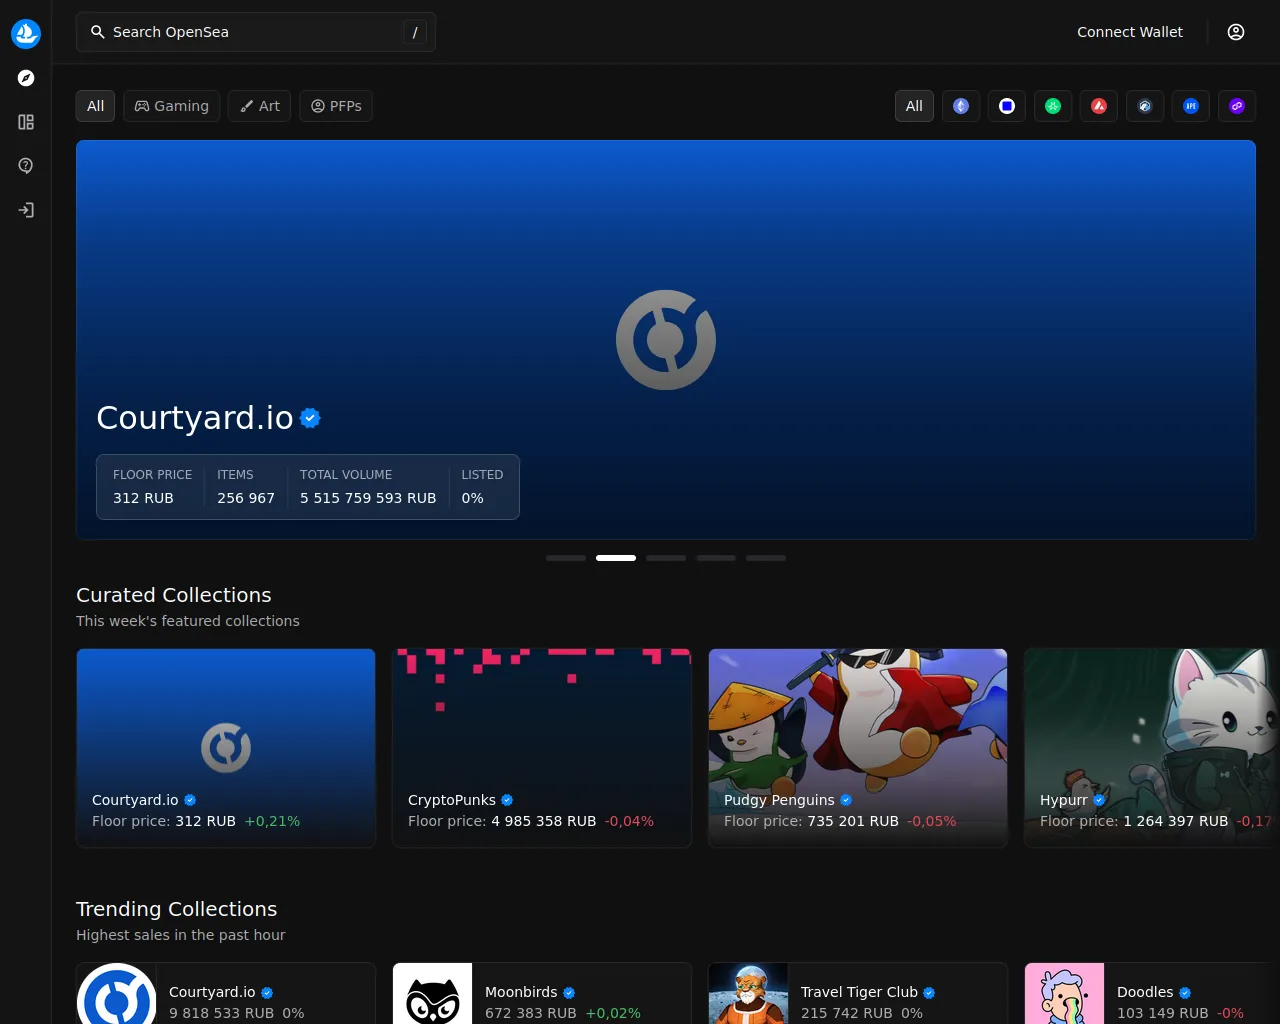This screenshot has width=1280, height=1024.
Task: Switch to the Art category
Action: tap(260, 106)
